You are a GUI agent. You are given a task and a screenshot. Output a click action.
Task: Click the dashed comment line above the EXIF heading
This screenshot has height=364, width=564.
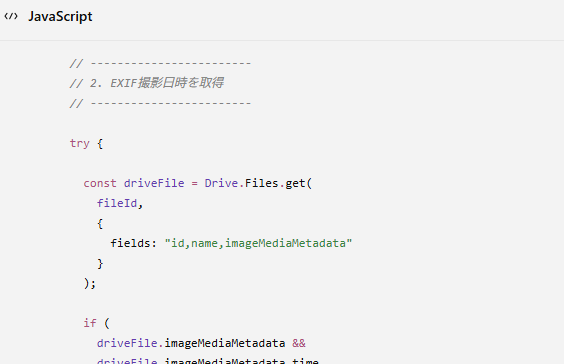(x=160, y=63)
